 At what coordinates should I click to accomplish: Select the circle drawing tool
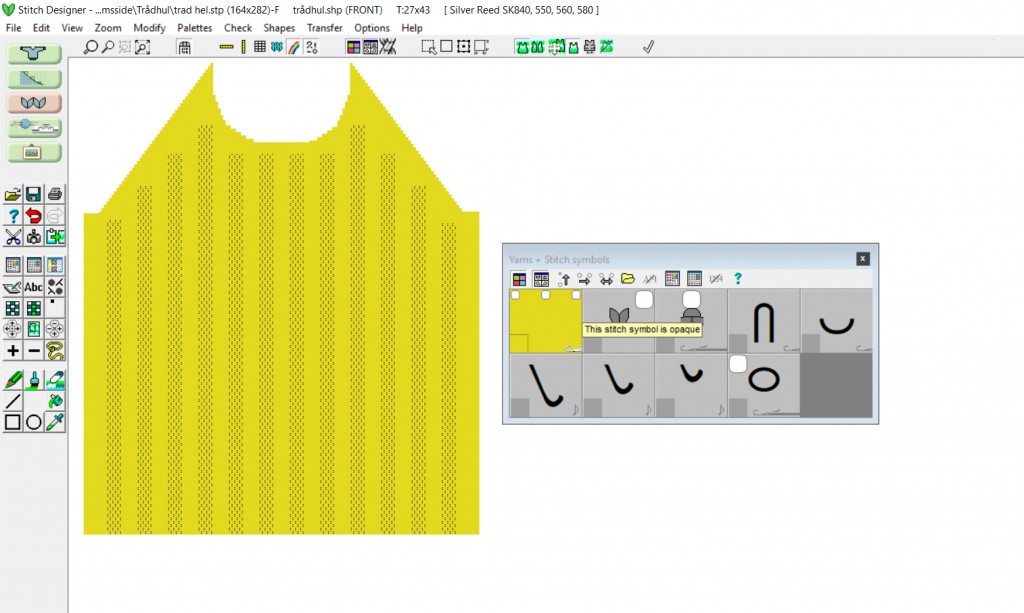point(34,422)
